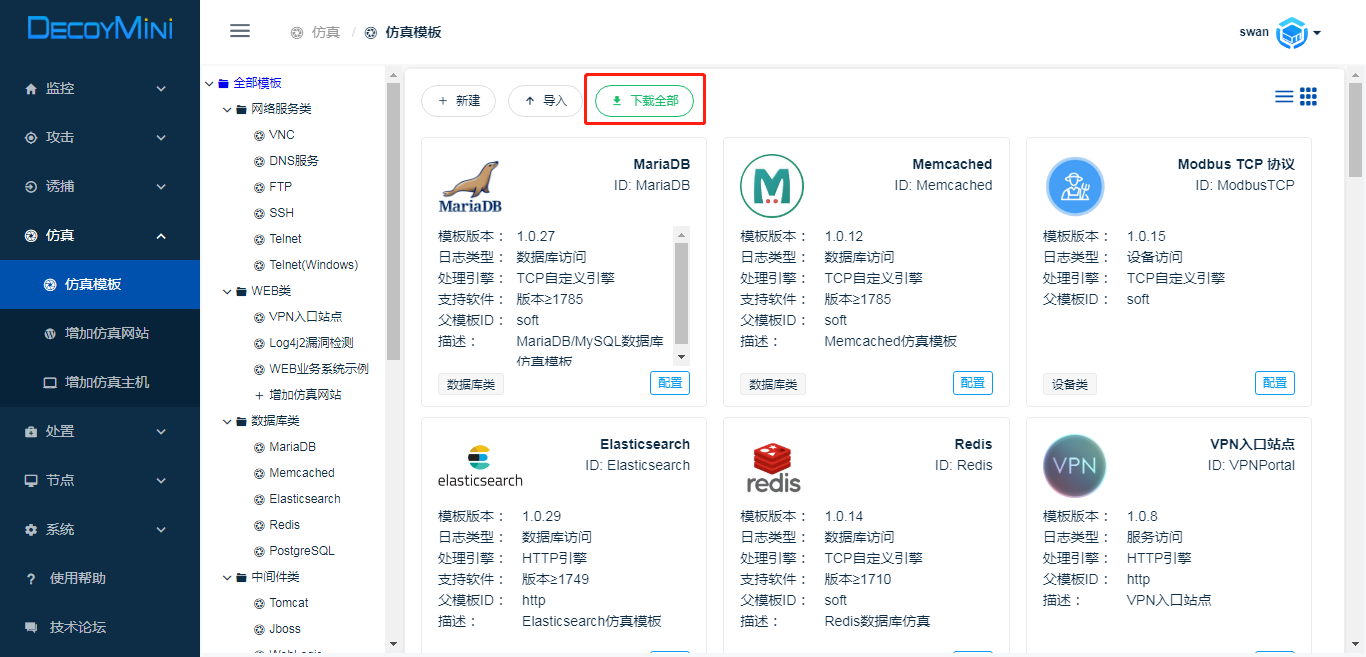The image size is (1366, 657).
Task: Click the Redis red cube logo
Action: click(x=773, y=468)
